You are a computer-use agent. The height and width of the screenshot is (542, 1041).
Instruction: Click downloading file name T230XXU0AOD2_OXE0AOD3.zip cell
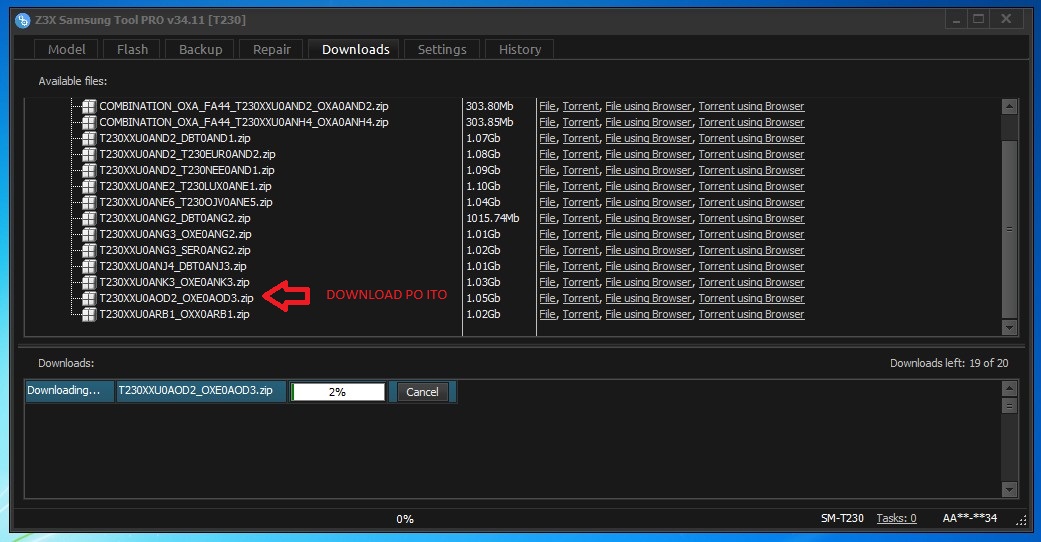pyautogui.click(x=201, y=391)
